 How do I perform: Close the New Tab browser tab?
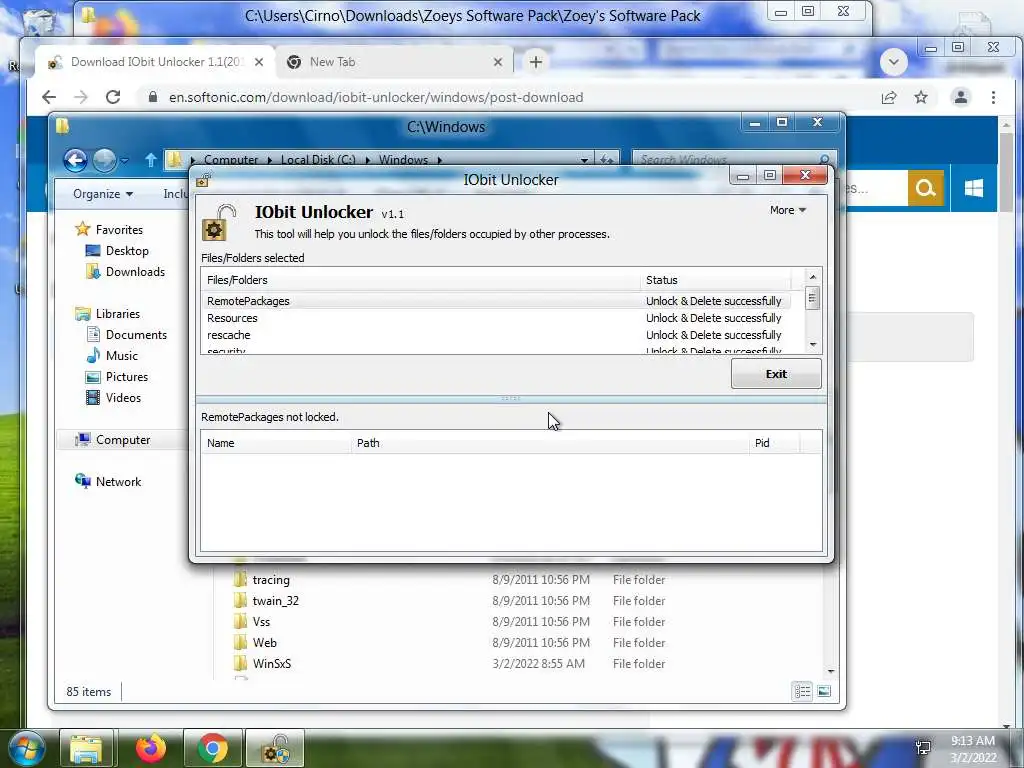coord(498,62)
